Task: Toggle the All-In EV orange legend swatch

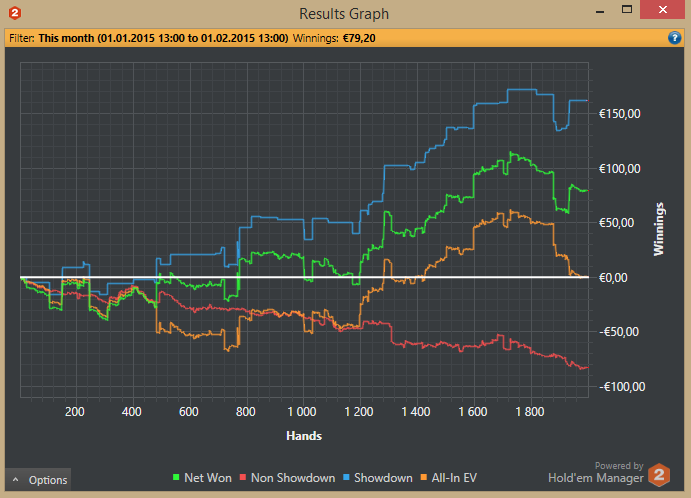Action: point(424,477)
